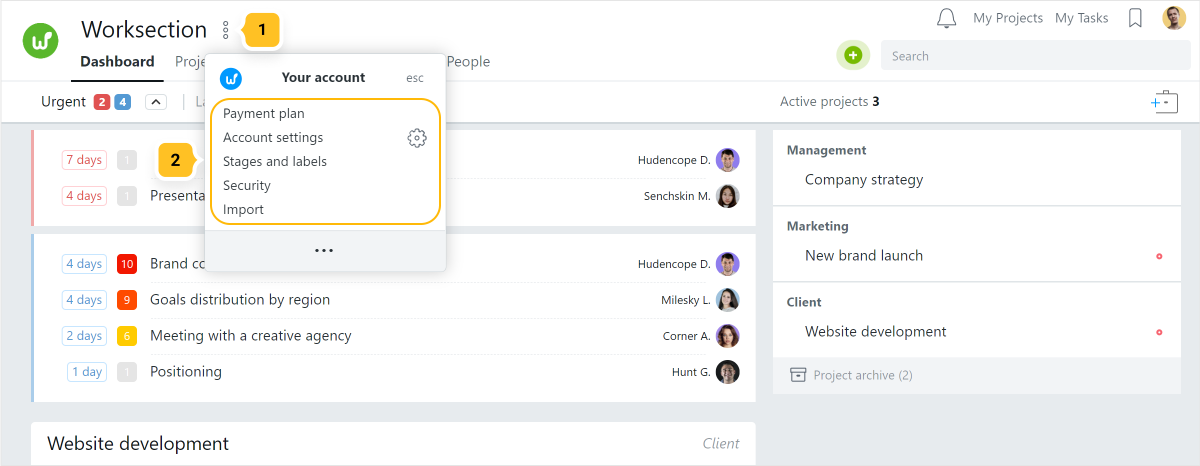Click Hudencope D. avatar on 7 days row
Viewport: 1200px width, 466px height.
click(x=728, y=160)
